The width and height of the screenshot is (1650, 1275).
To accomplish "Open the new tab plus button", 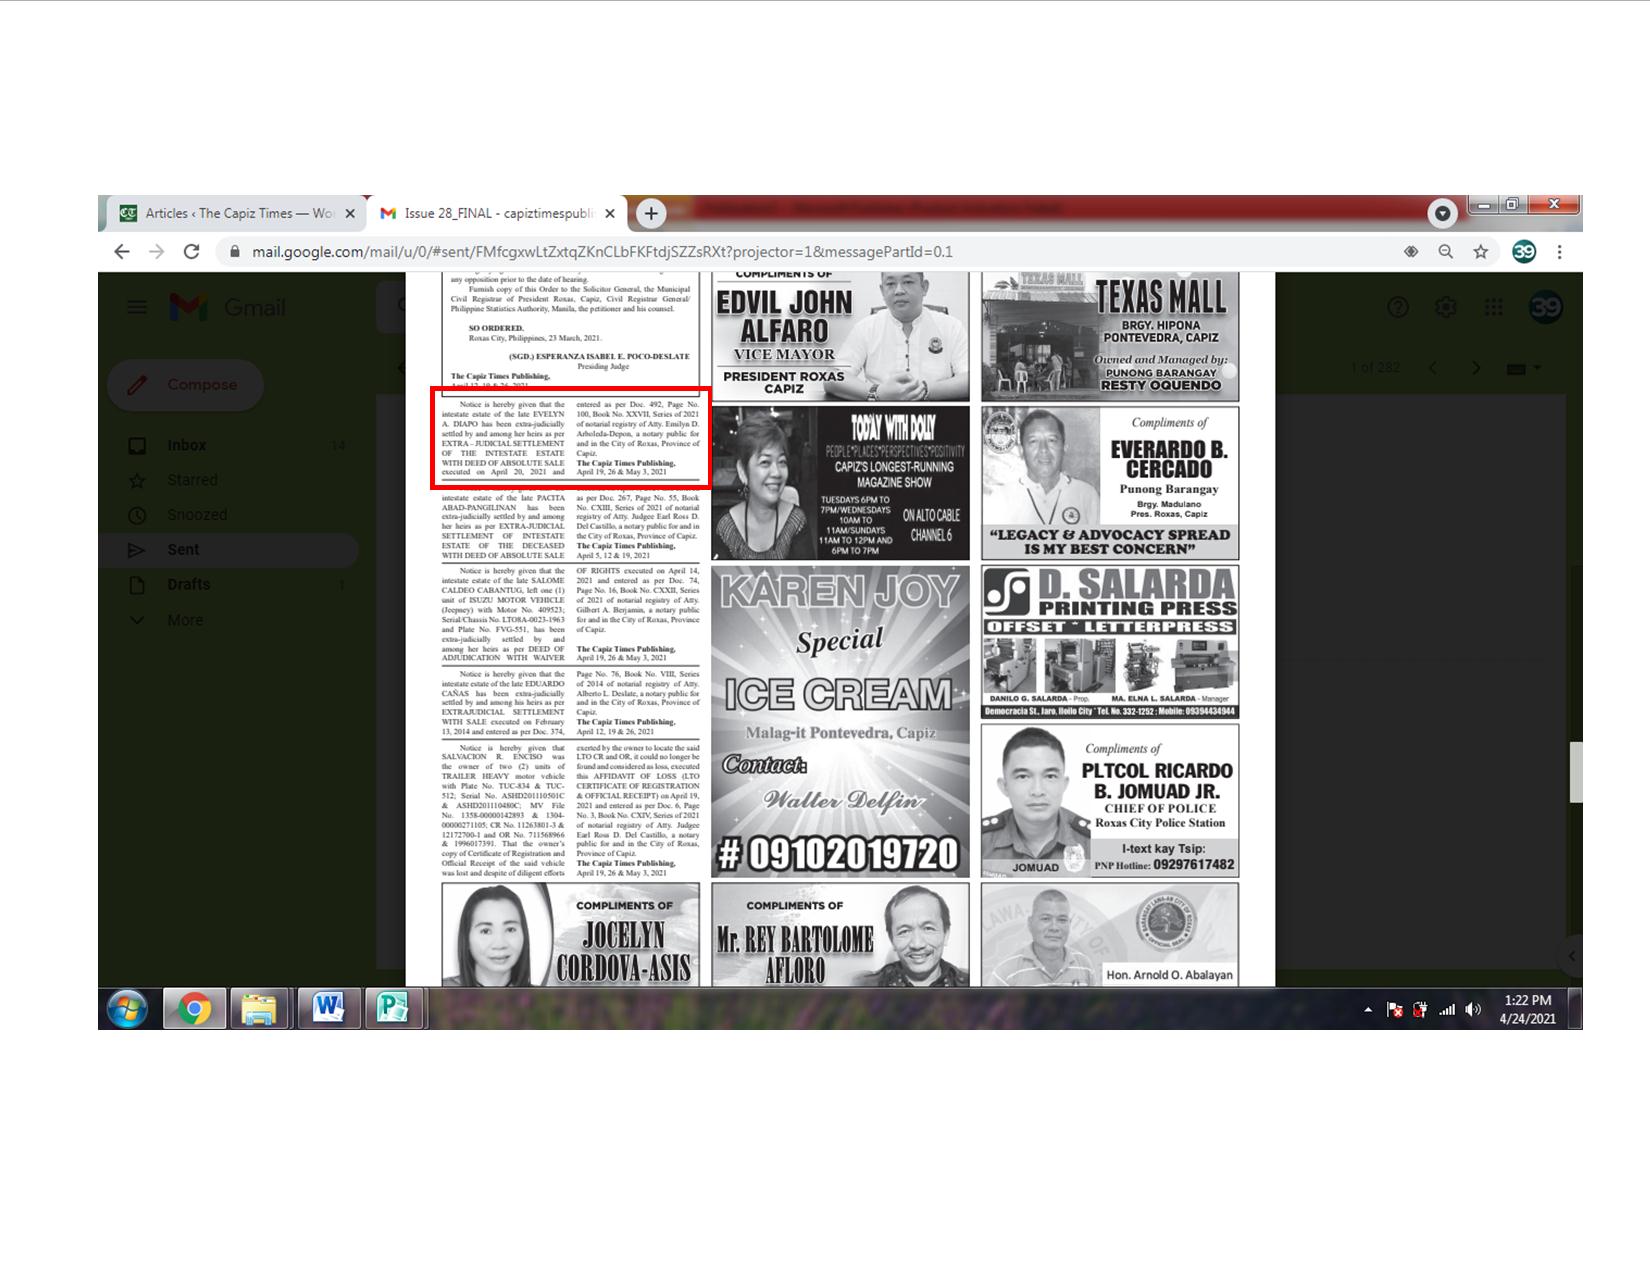I will [x=651, y=213].
